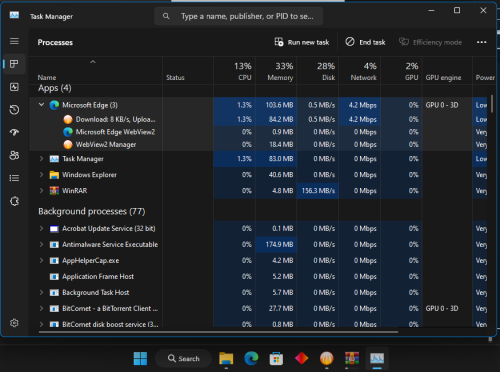500x372 pixels.
Task: Click the Efficiency mode button
Action: click(x=431, y=42)
